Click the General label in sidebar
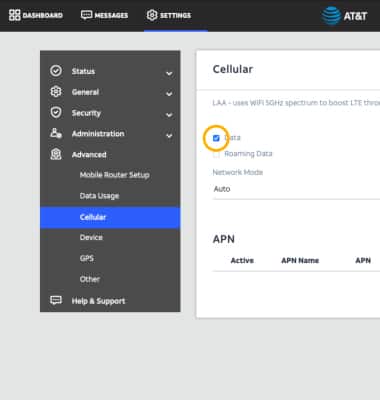This screenshot has width=380, height=400. click(x=85, y=92)
